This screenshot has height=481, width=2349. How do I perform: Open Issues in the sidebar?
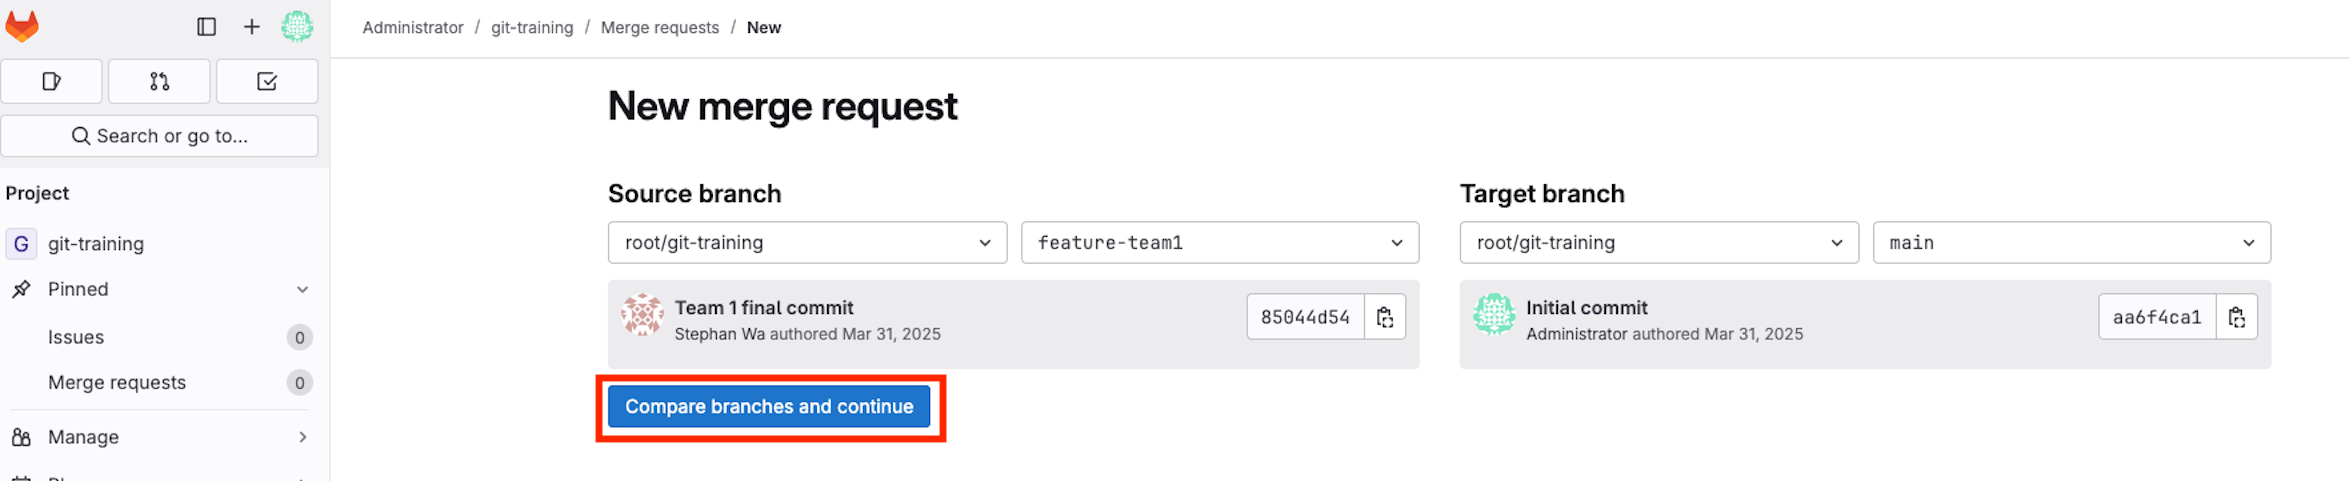click(x=76, y=338)
